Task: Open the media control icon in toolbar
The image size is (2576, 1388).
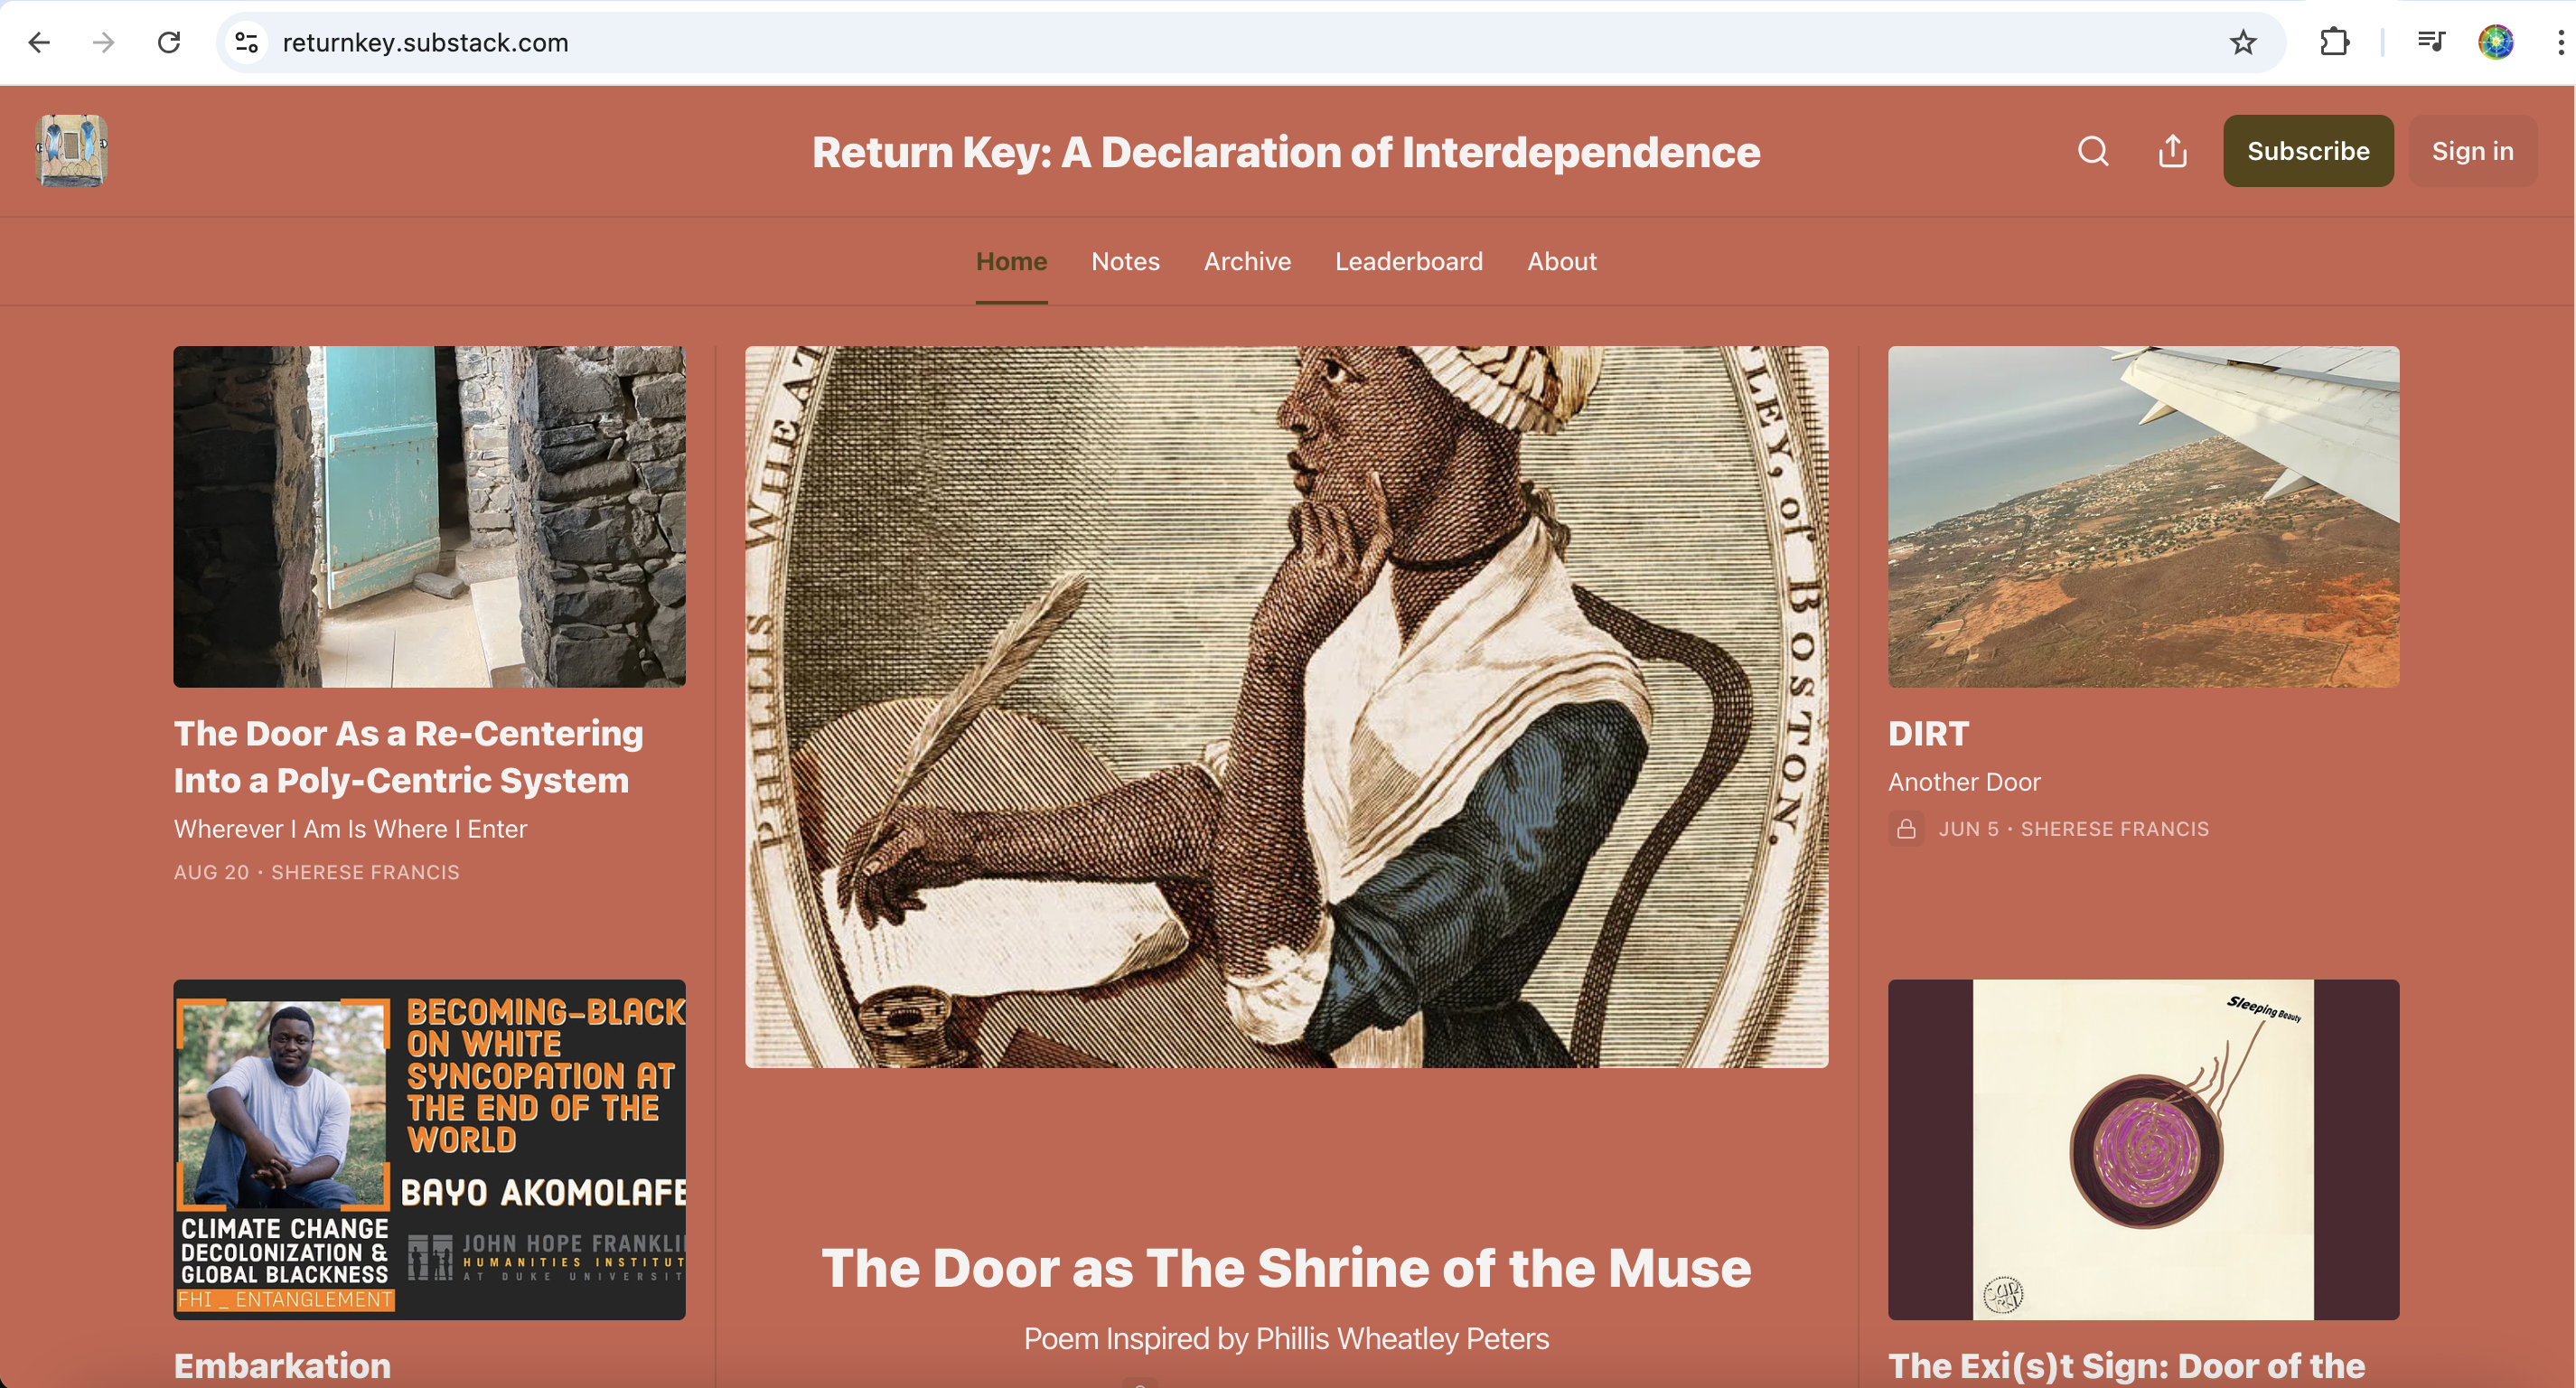Action: pos(2430,42)
